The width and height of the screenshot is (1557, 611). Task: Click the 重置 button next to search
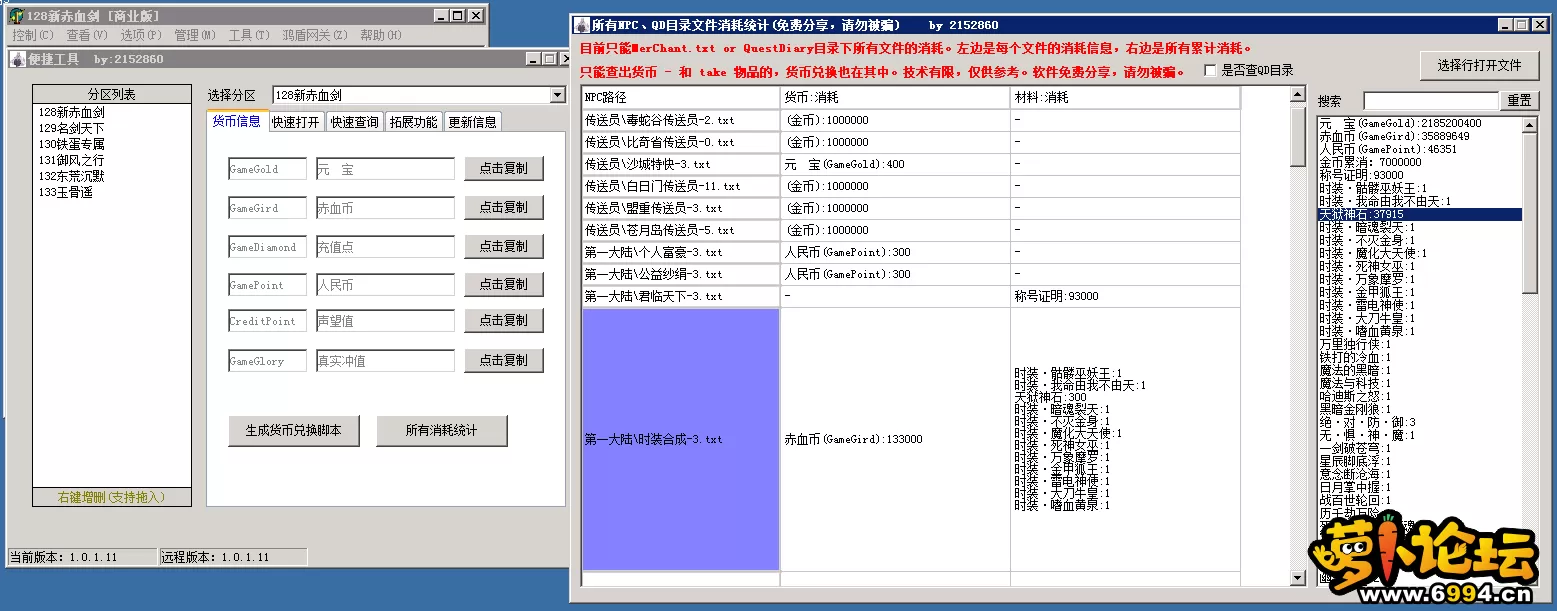pyautogui.click(x=1520, y=101)
